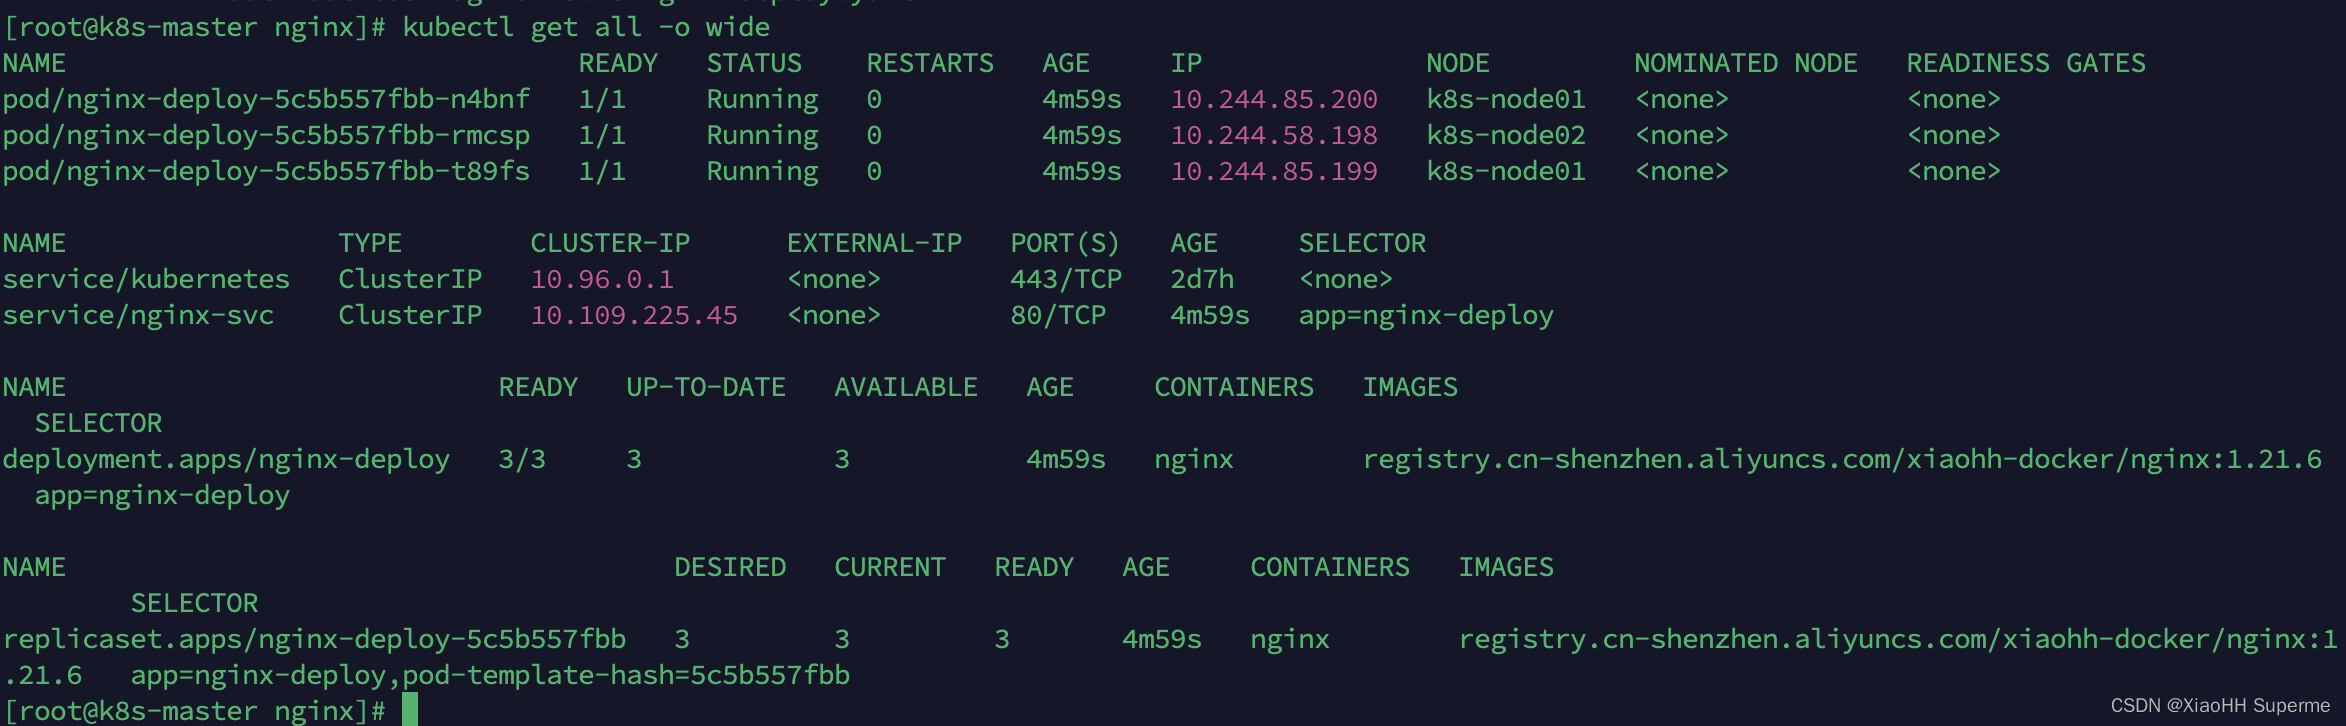2346x726 pixels.
Task: Click pod name ending in t89fs
Action: coord(266,171)
